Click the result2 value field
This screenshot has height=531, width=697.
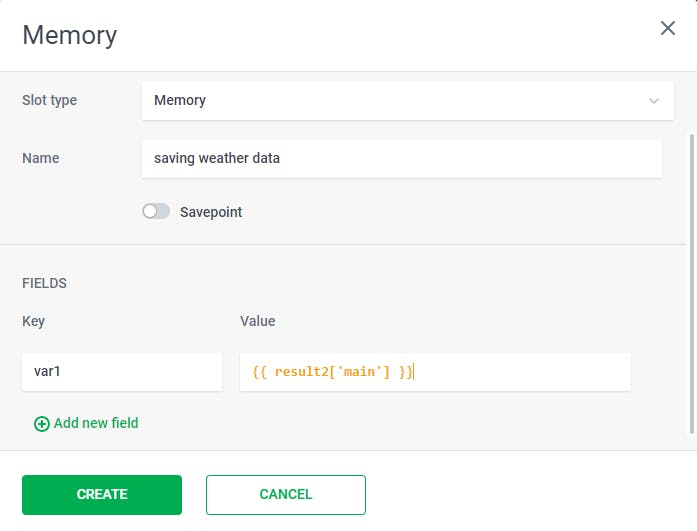coord(435,372)
